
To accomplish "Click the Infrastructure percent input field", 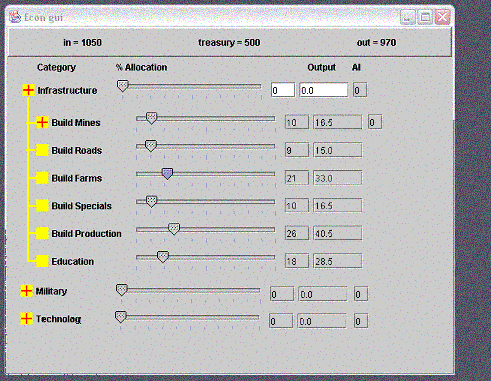I will 283,90.
